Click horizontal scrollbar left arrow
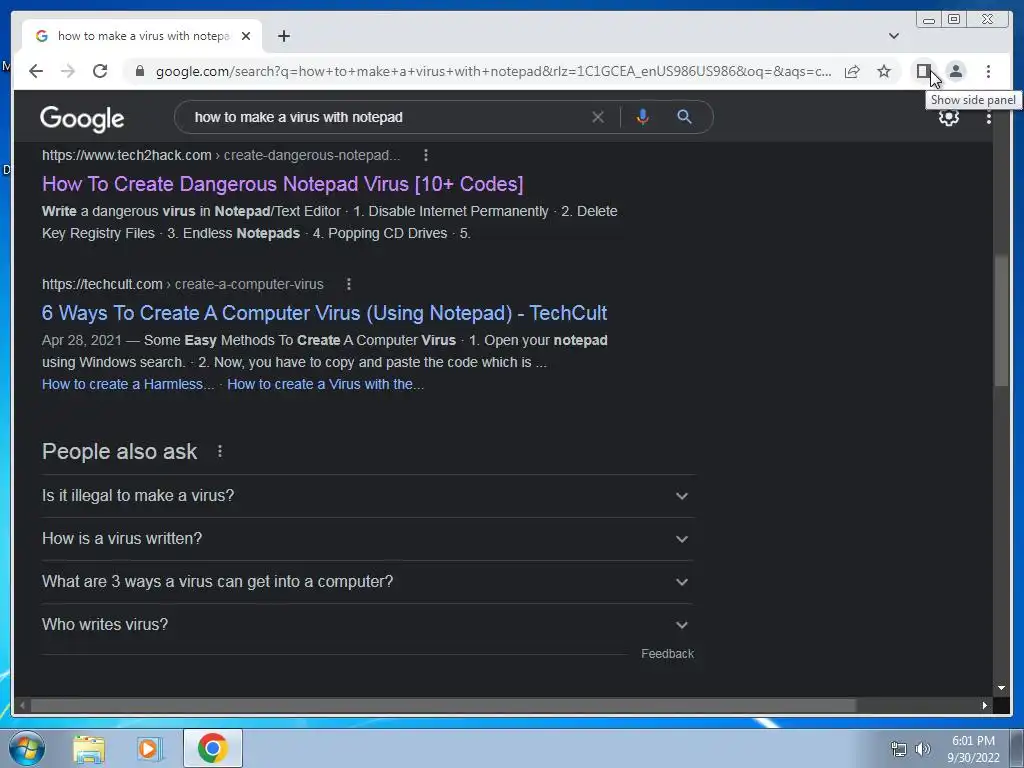1024x768 pixels. coord(22,705)
